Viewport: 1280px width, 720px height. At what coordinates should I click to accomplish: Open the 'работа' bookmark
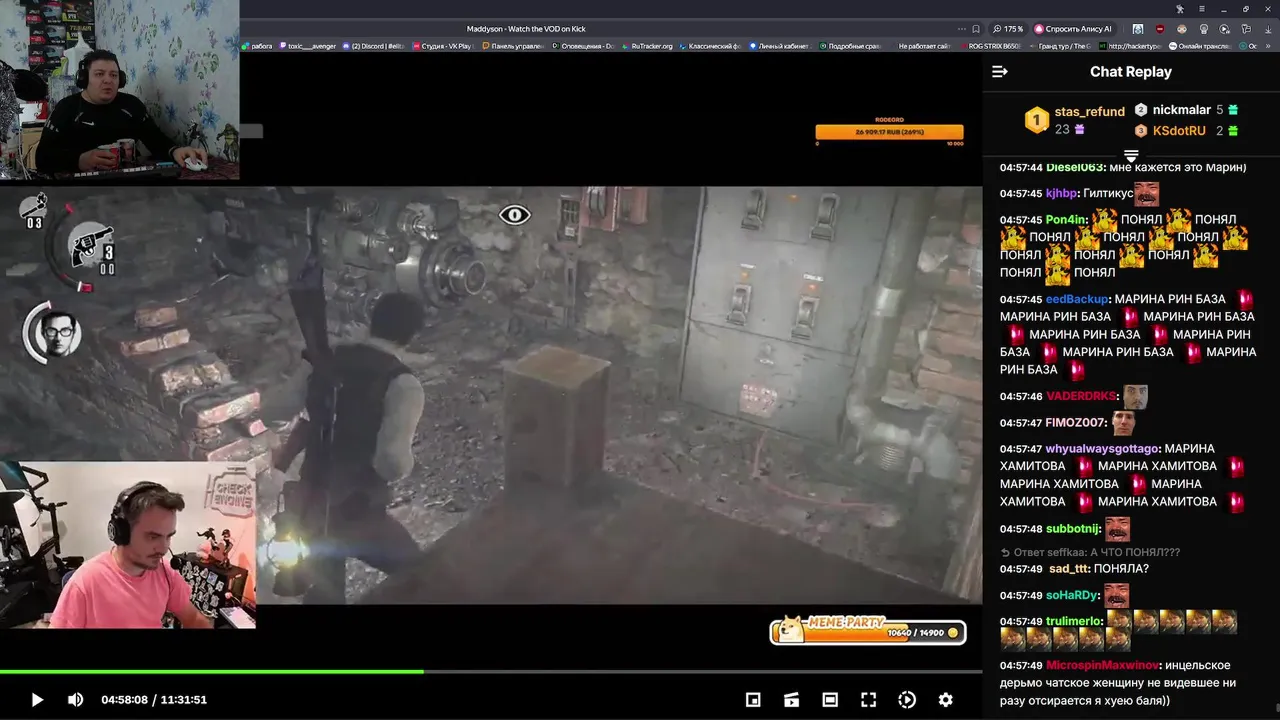coord(255,46)
